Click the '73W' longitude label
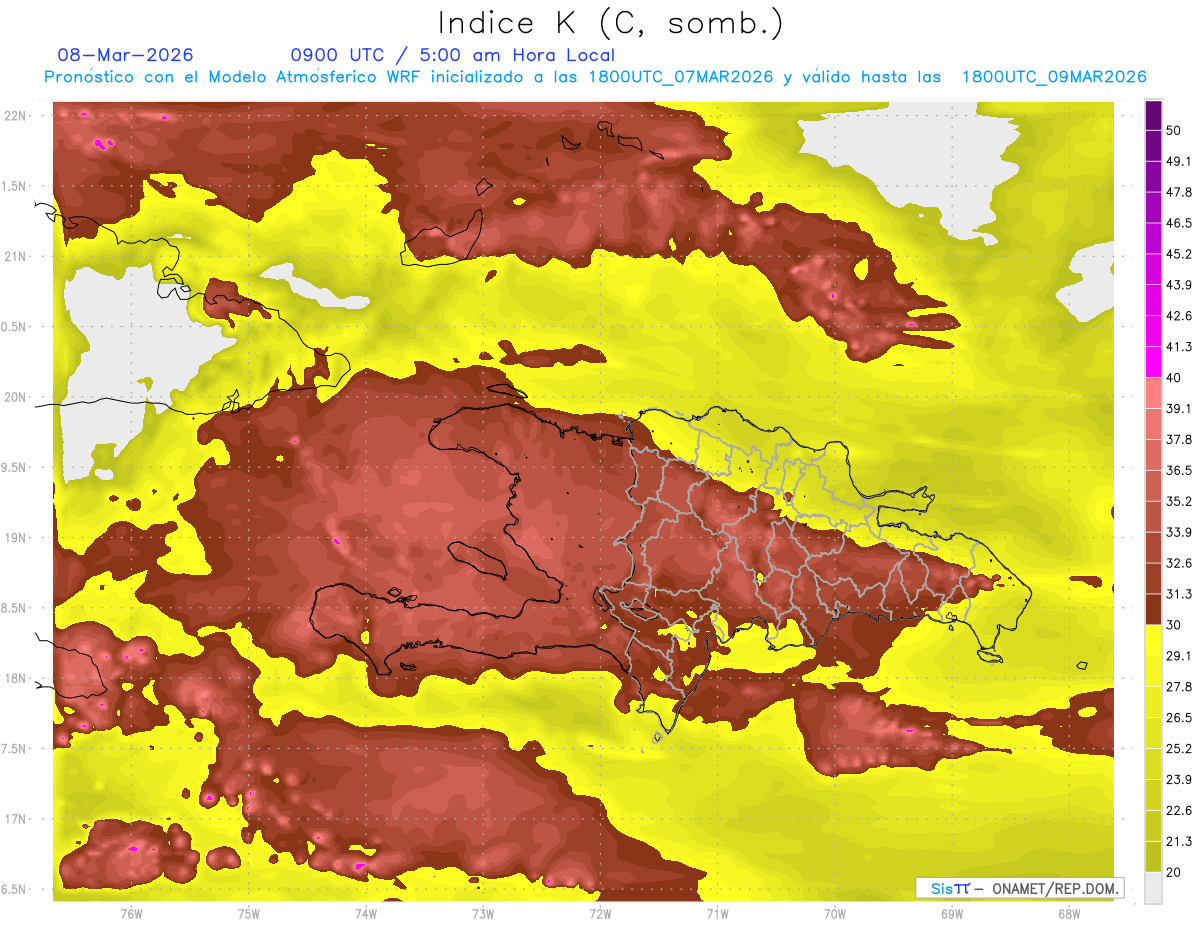This screenshot has height=927, width=1200. (x=483, y=914)
